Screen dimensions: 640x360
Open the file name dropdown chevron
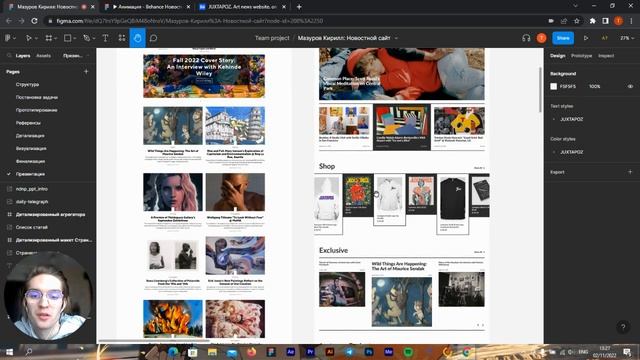pos(396,38)
